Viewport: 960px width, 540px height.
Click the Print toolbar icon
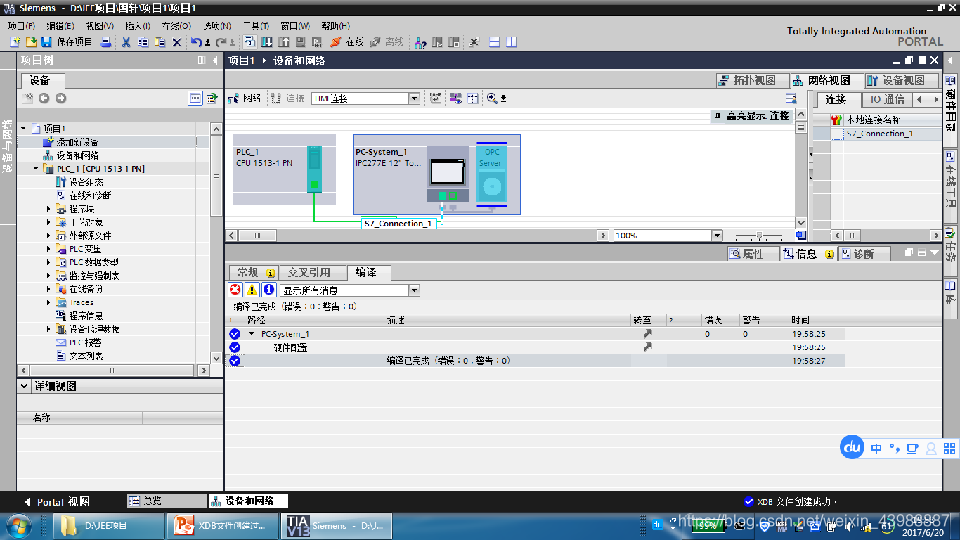pos(106,42)
